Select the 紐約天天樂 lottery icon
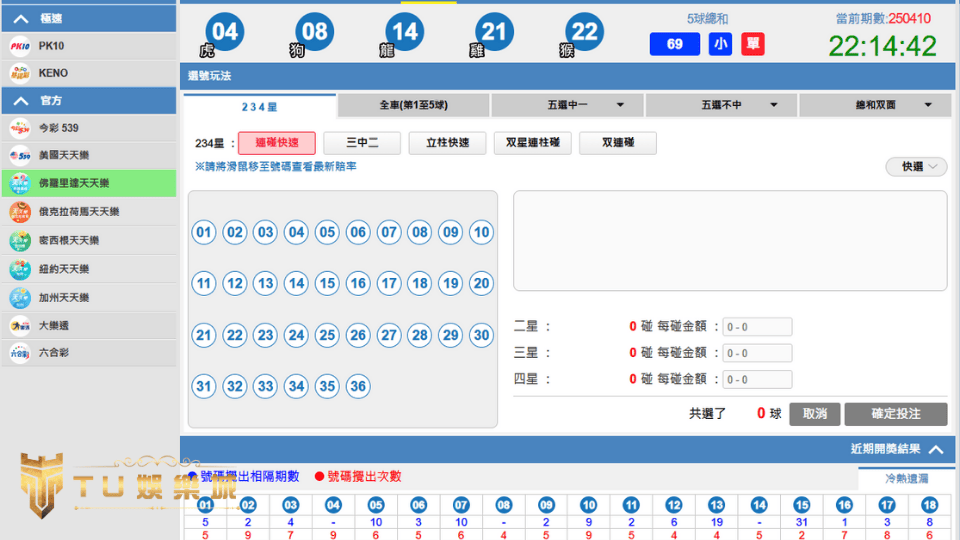This screenshot has width=960, height=540. point(20,269)
